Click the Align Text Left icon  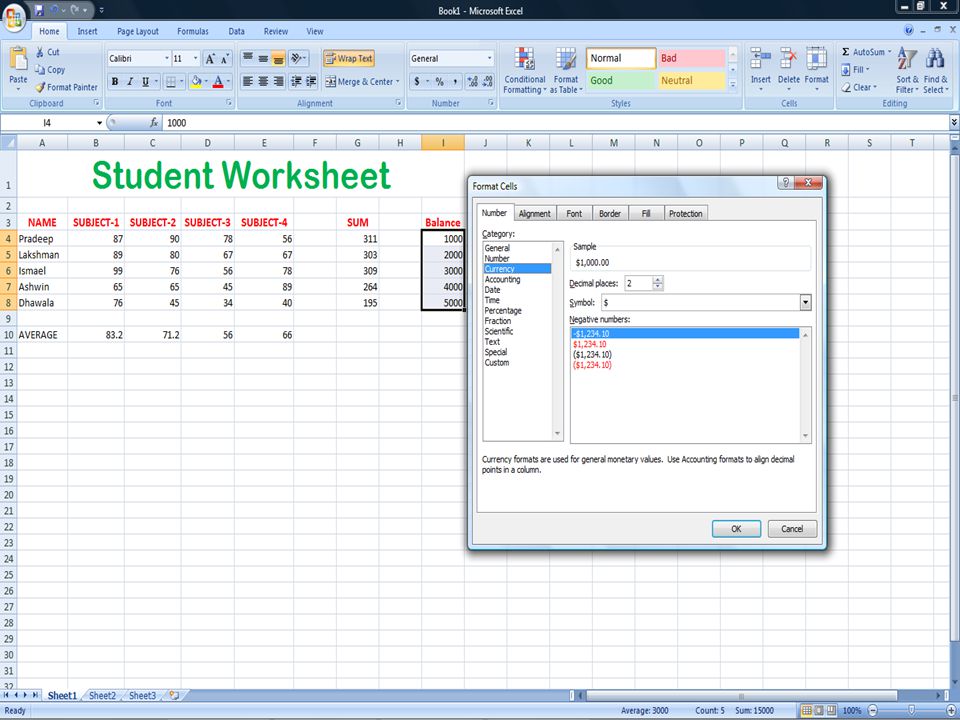click(248, 81)
